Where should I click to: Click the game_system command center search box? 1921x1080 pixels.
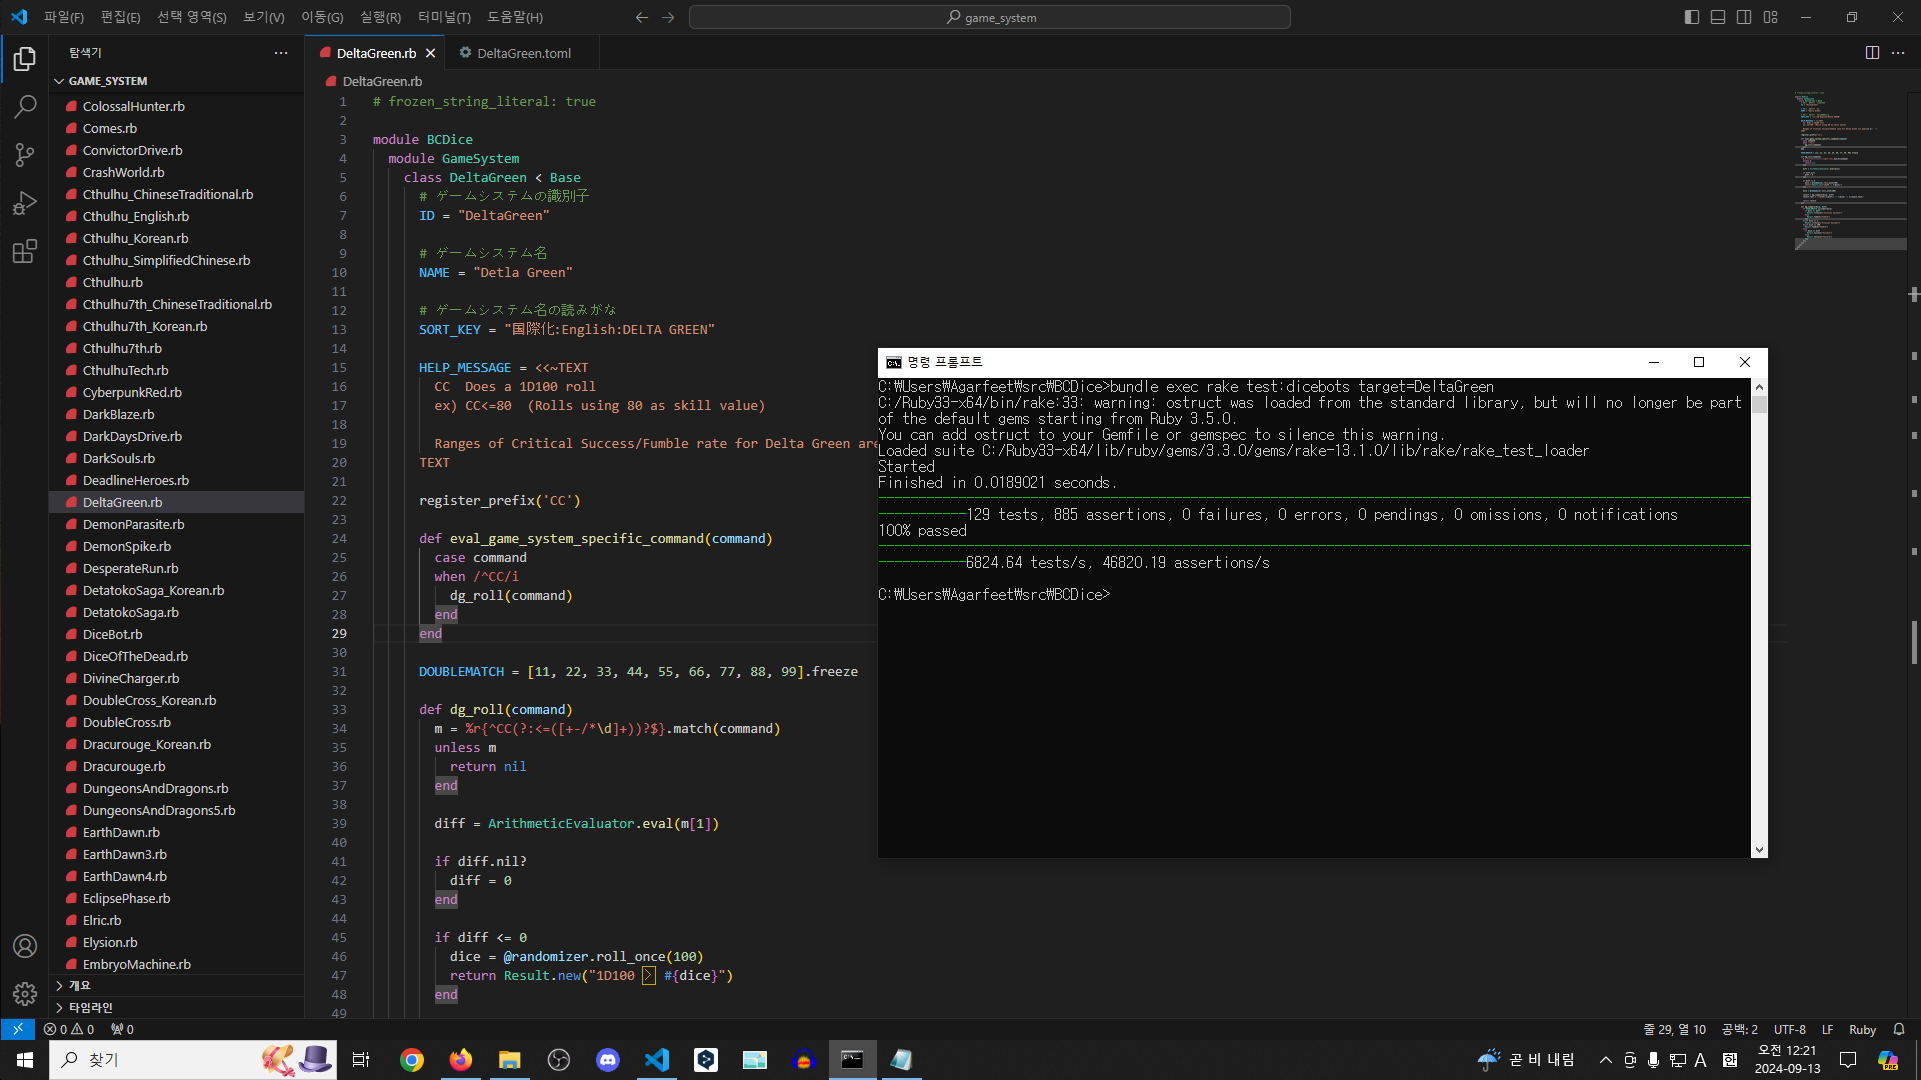pos(990,17)
